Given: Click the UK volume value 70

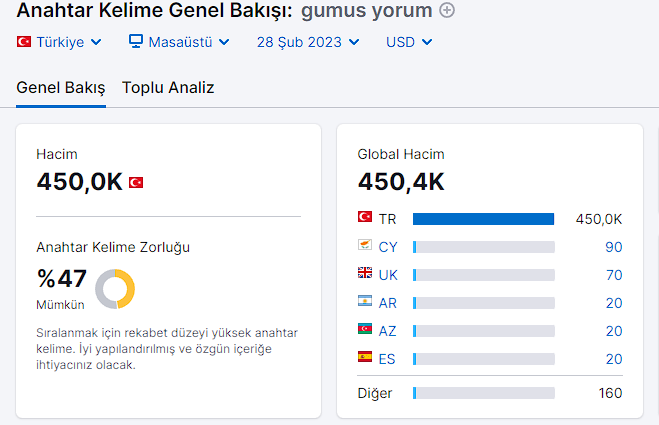Looking at the screenshot, I should tap(614, 275).
